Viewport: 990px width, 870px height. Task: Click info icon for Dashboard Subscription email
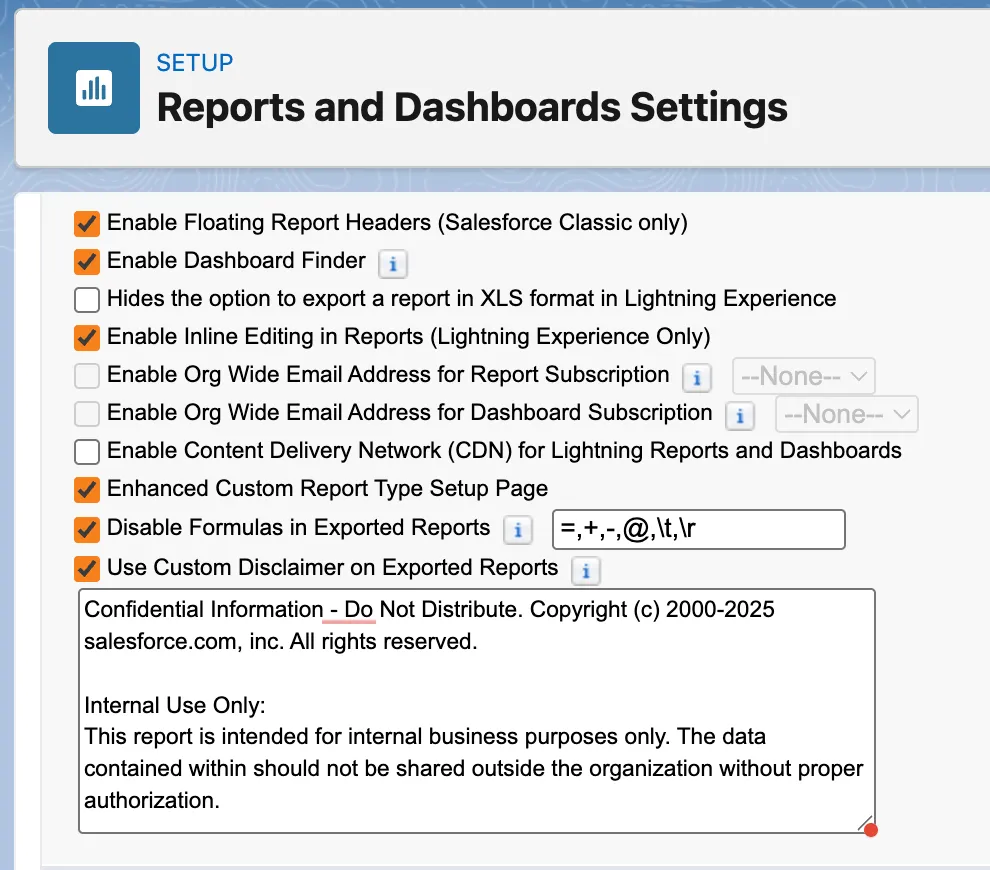739,416
